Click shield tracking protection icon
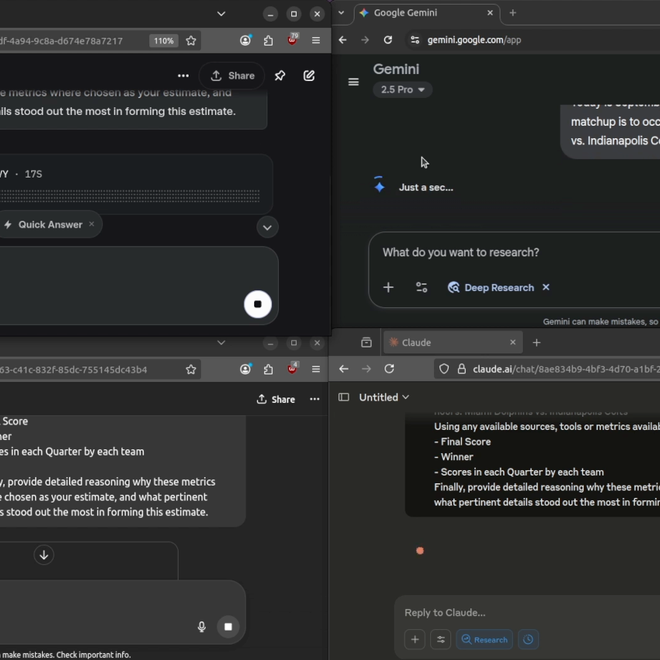This screenshot has height=660, width=660. coord(444,369)
